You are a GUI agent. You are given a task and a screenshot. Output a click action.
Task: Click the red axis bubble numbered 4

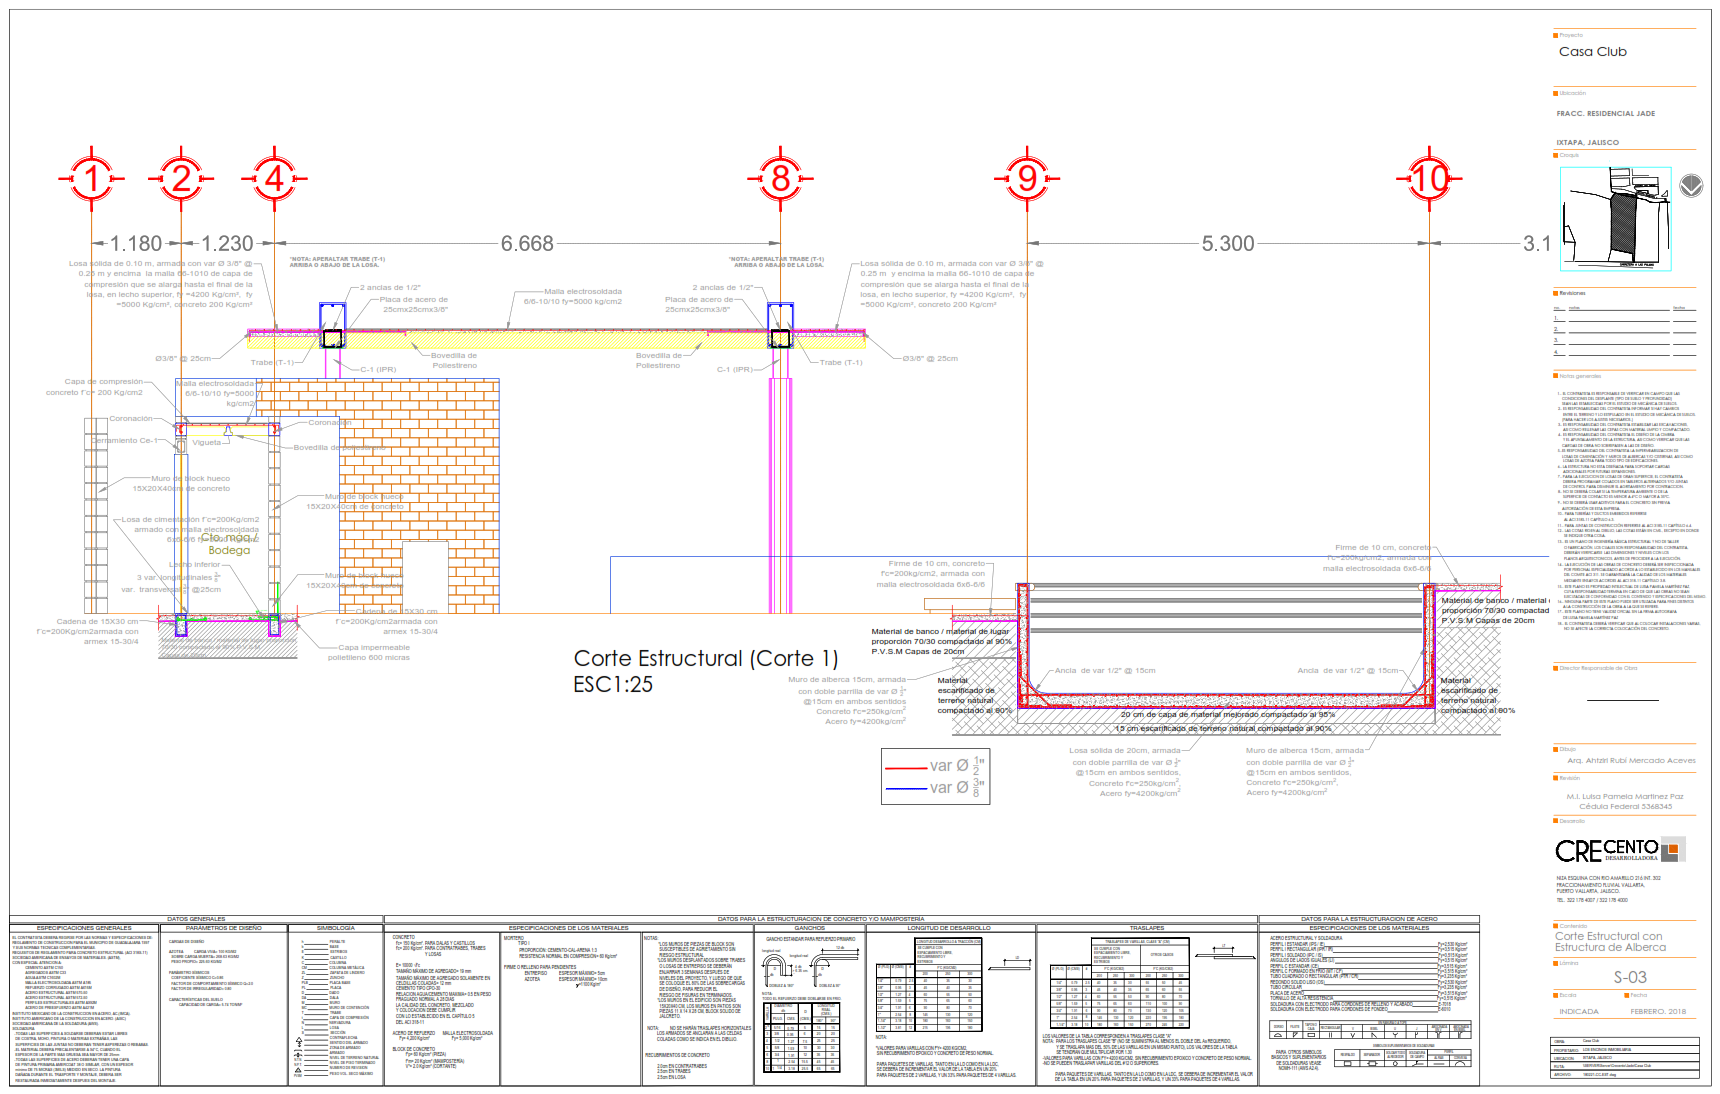point(274,179)
